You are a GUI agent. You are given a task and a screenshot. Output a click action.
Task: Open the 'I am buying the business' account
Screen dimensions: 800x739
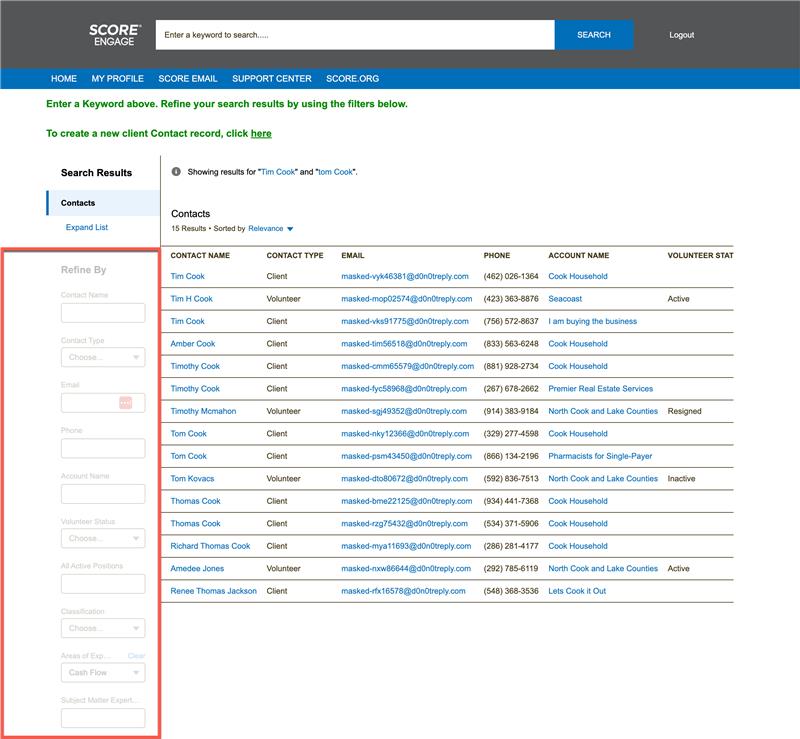592,321
